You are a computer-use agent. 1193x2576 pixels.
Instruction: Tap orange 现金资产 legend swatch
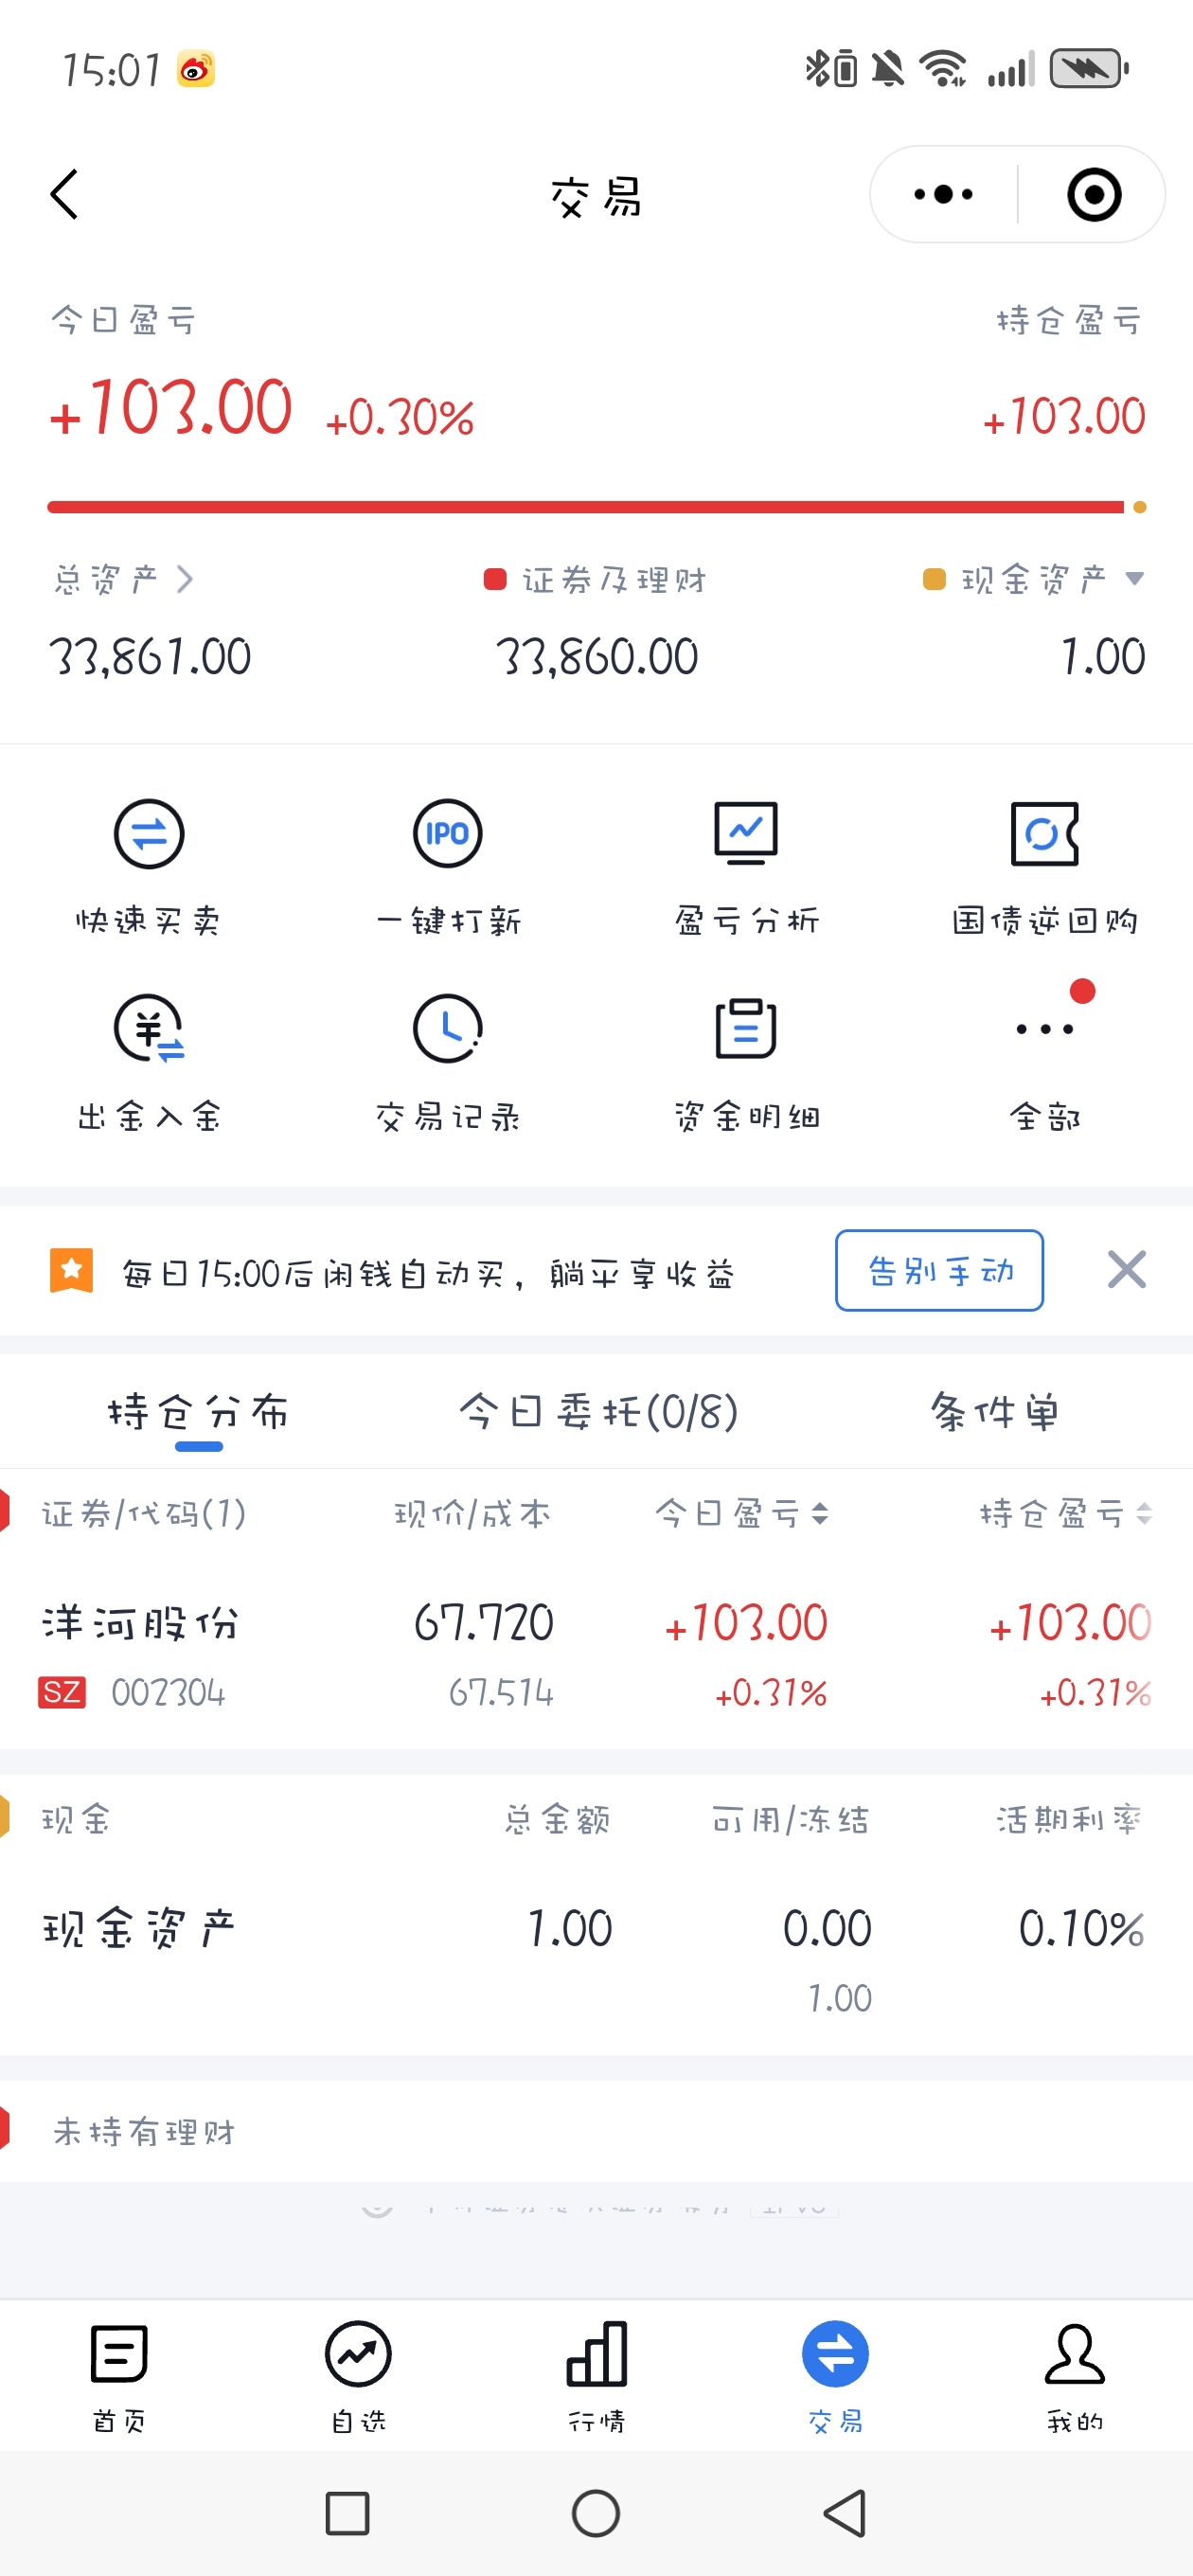(934, 579)
